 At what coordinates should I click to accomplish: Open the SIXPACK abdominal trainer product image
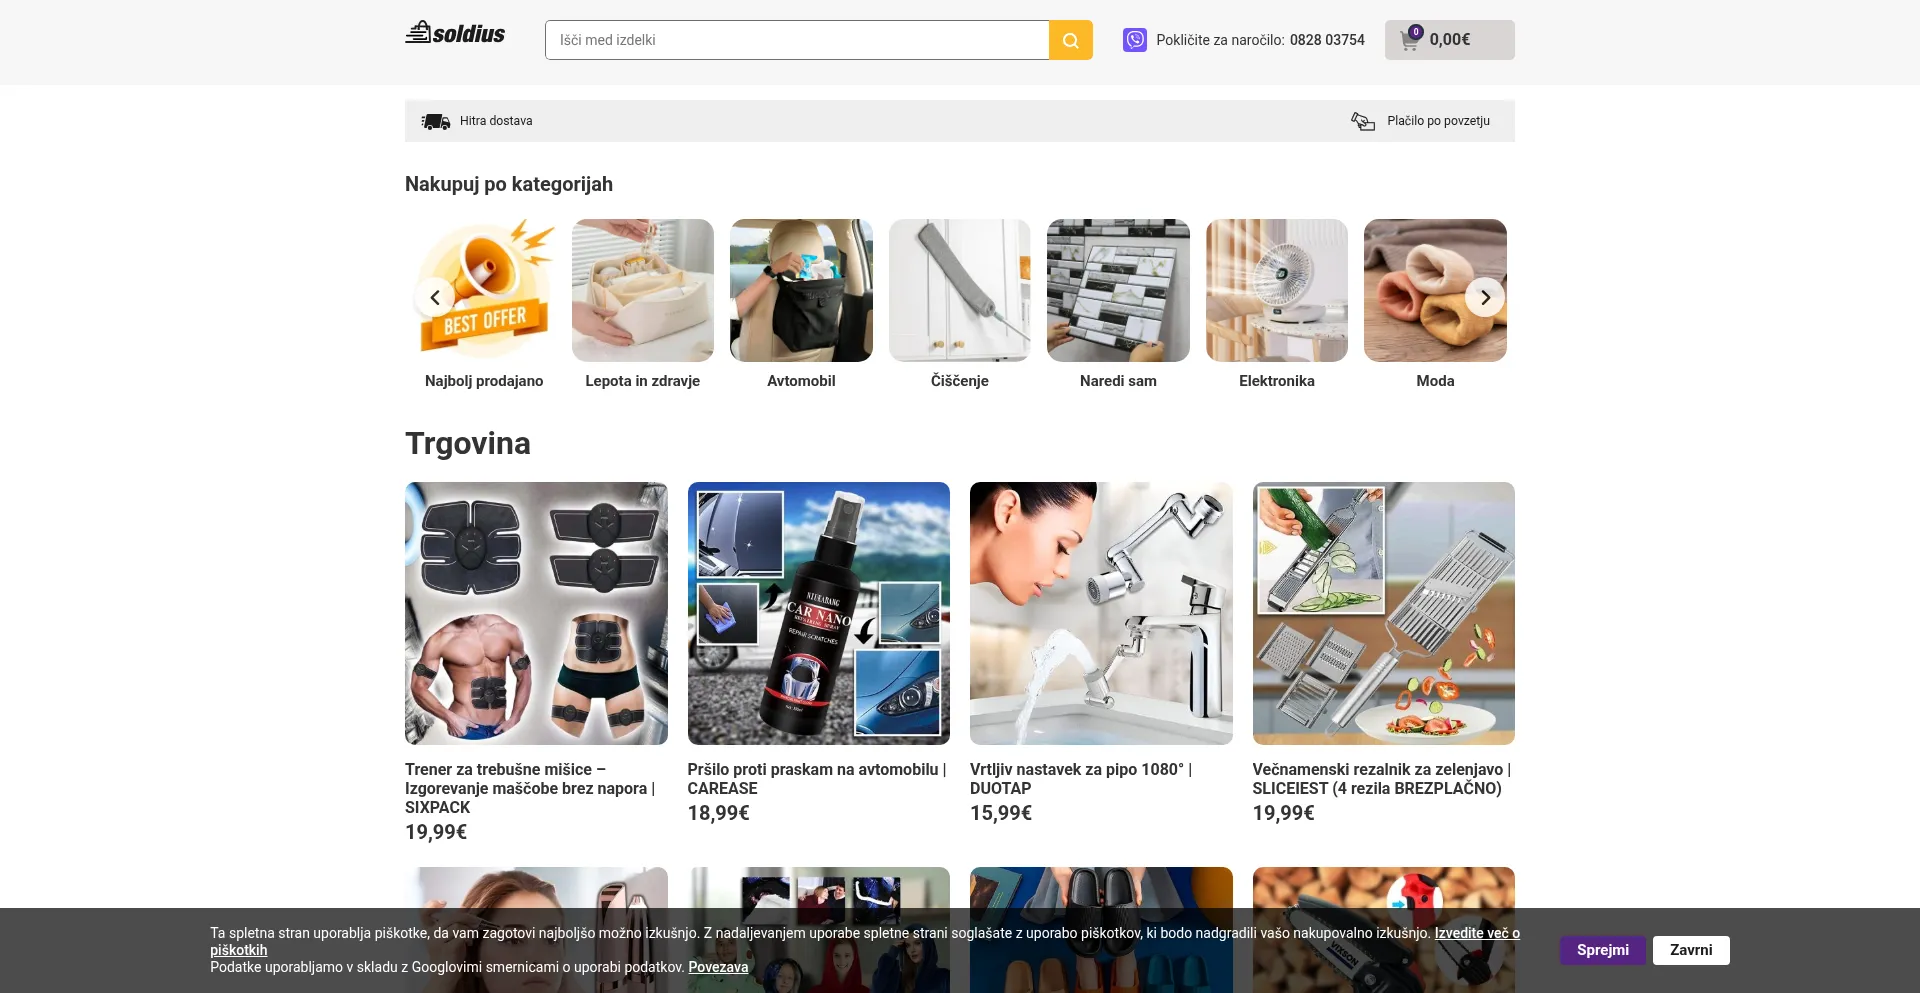pyautogui.click(x=536, y=613)
